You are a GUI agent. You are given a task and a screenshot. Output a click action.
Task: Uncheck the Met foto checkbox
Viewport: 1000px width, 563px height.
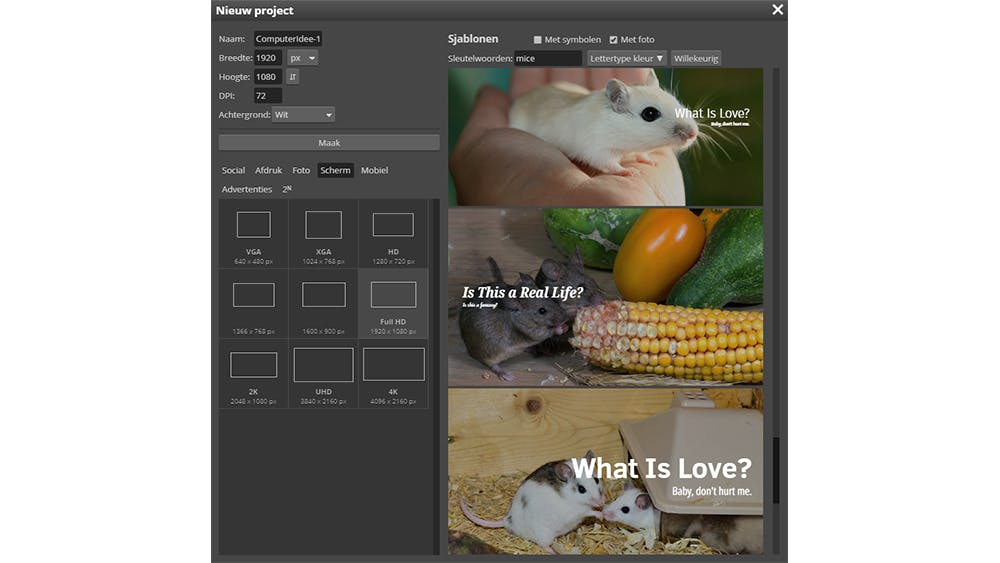coord(614,40)
